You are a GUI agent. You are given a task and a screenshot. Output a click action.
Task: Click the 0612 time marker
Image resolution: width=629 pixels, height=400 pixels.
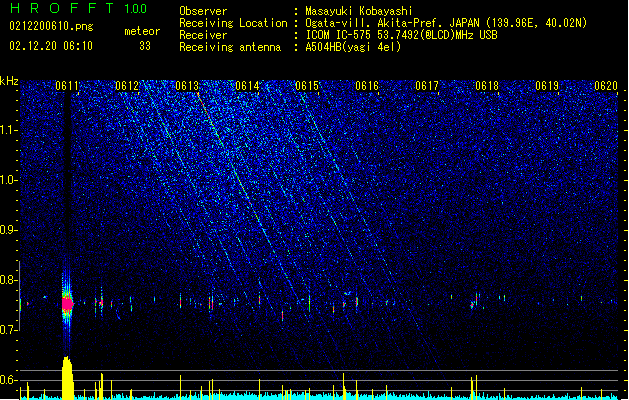click(127, 86)
